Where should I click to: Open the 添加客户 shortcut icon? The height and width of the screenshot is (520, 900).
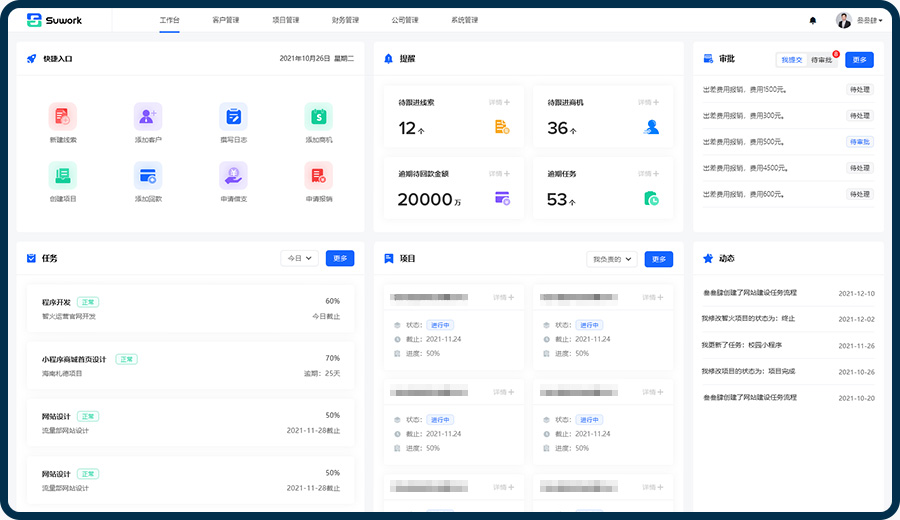pyautogui.click(x=148, y=116)
